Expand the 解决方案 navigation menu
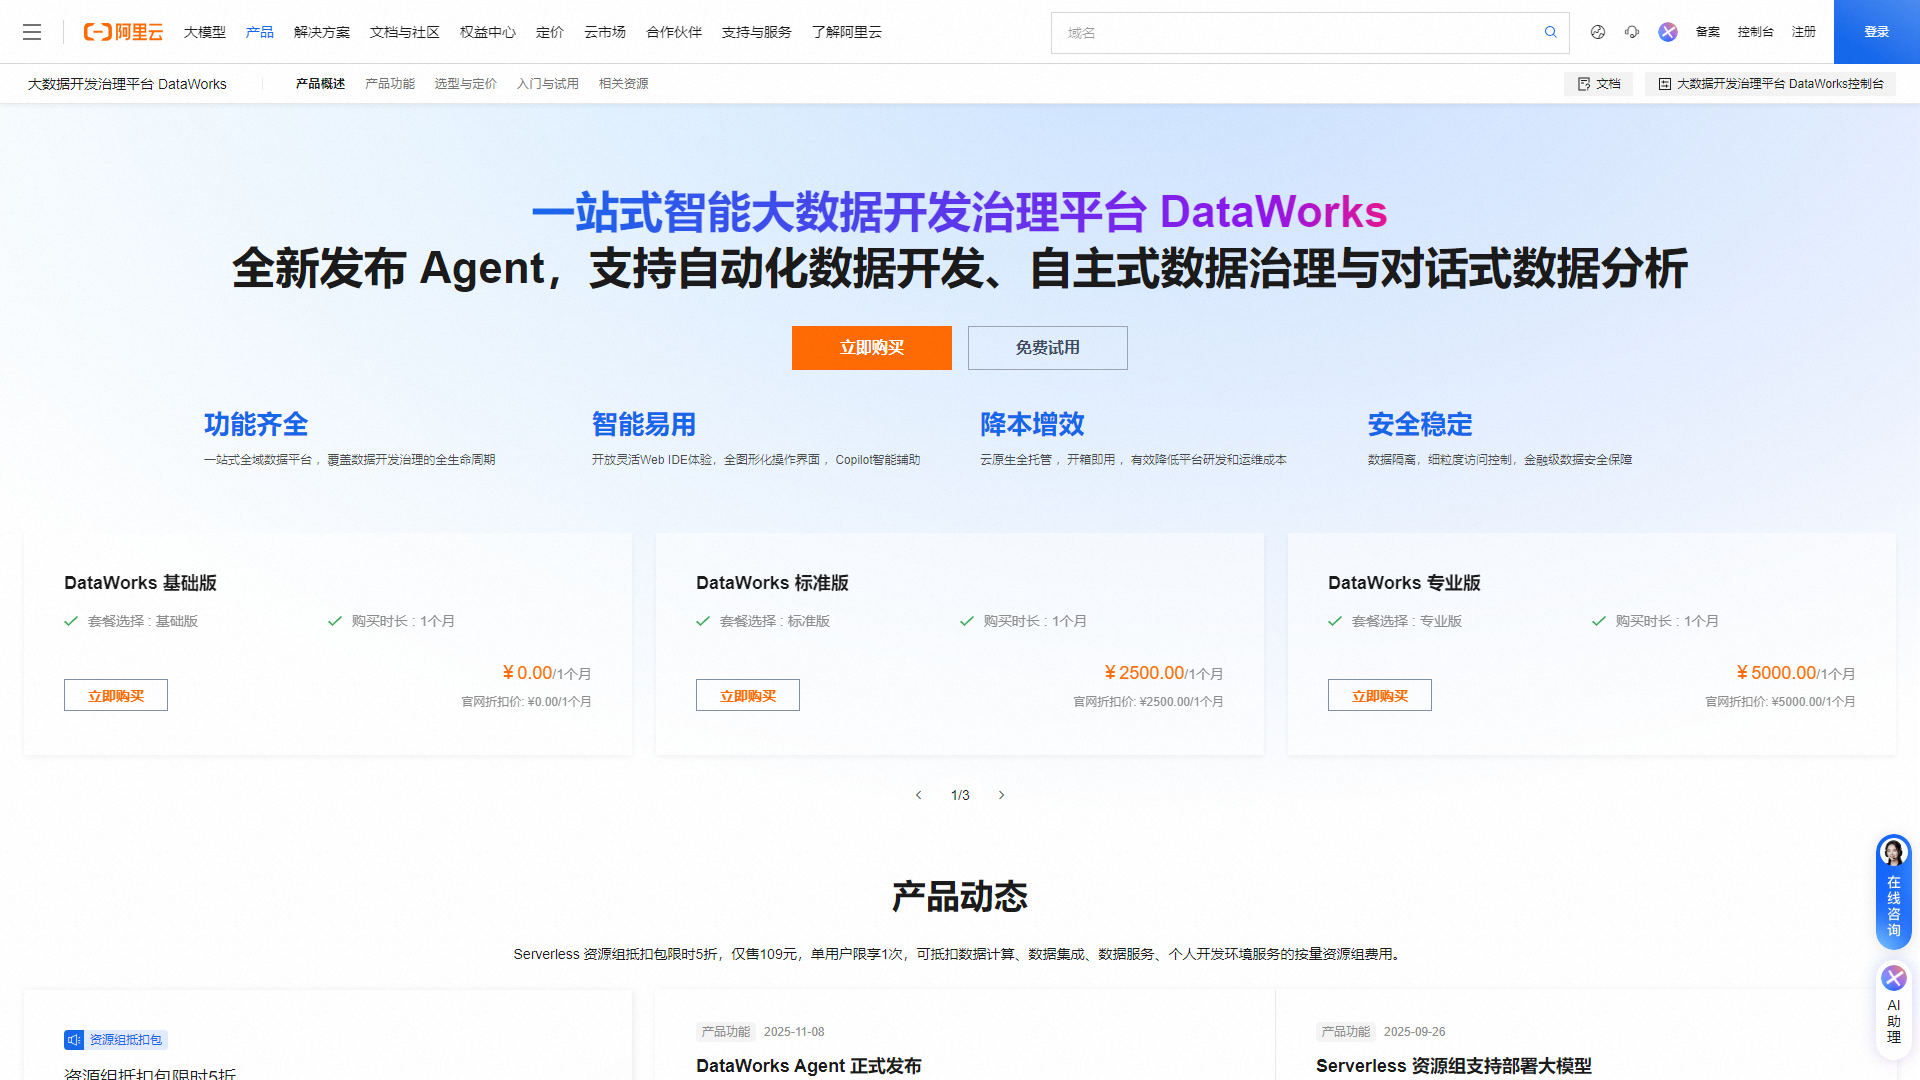This screenshot has width=1920, height=1080. 322,32
